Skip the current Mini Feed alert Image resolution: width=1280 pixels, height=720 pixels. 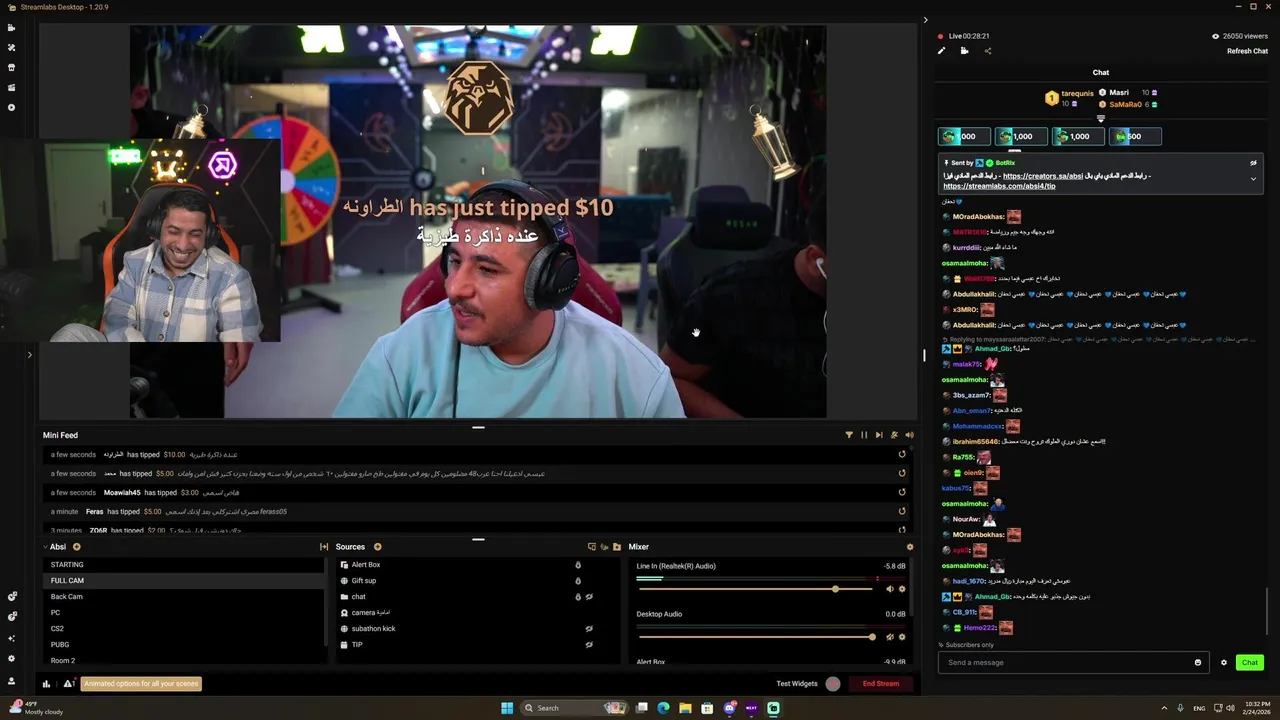click(x=879, y=435)
